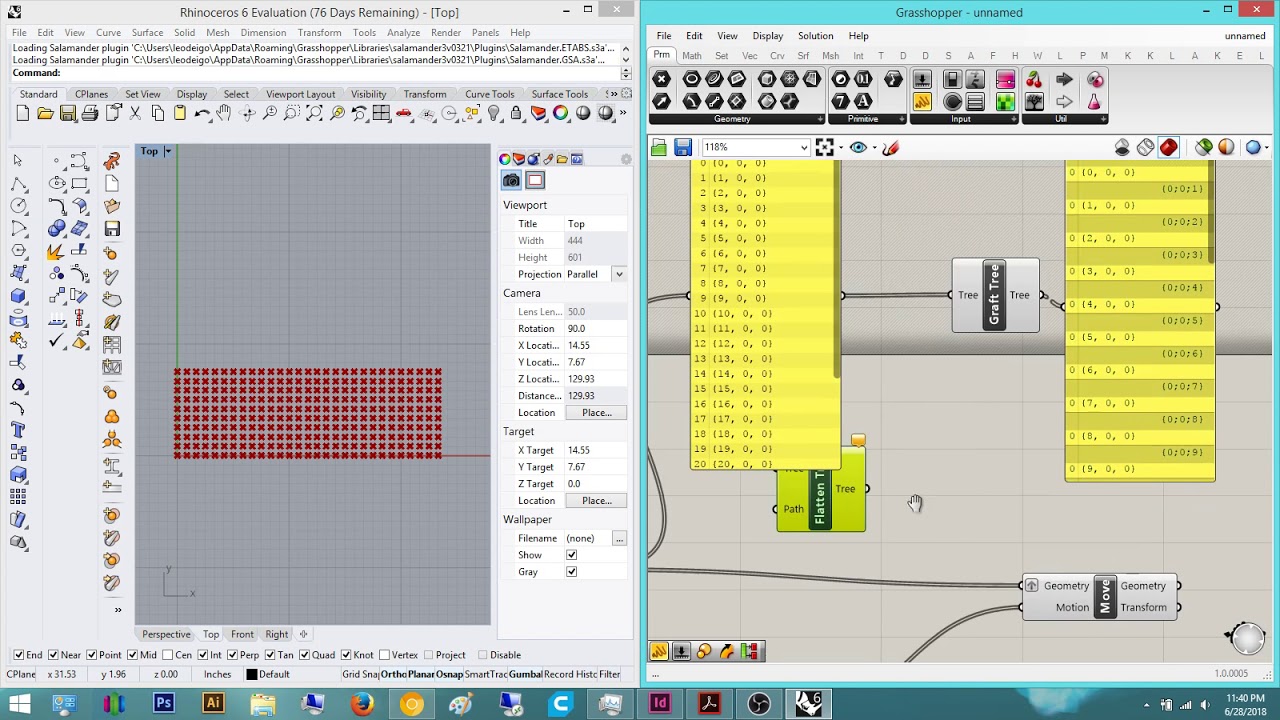The image size is (1280, 720).
Task: Open Photoshop from the taskbar
Action: (x=164, y=704)
